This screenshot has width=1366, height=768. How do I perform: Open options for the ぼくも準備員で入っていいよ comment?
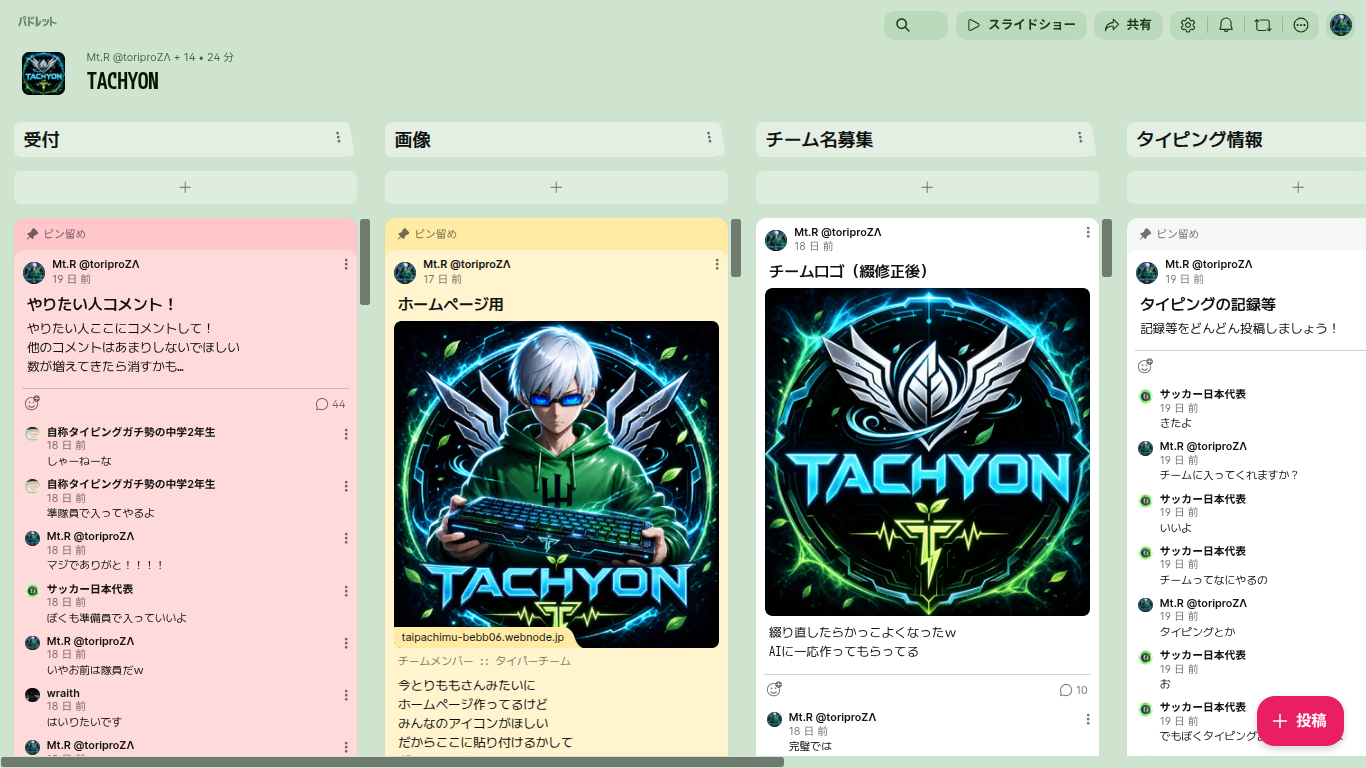(x=346, y=591)
